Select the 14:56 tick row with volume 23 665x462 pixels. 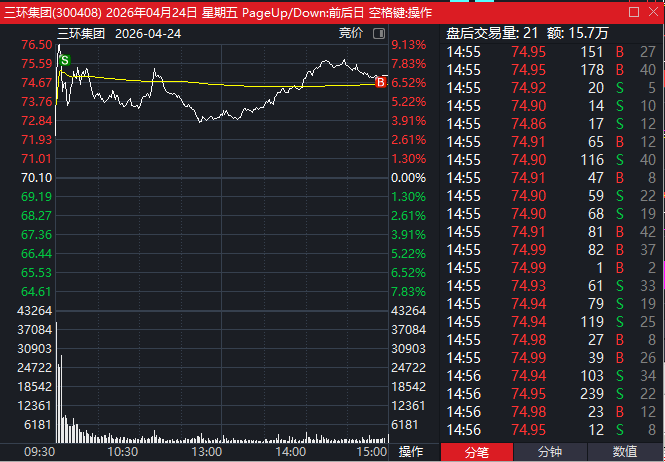click(551, 412)
